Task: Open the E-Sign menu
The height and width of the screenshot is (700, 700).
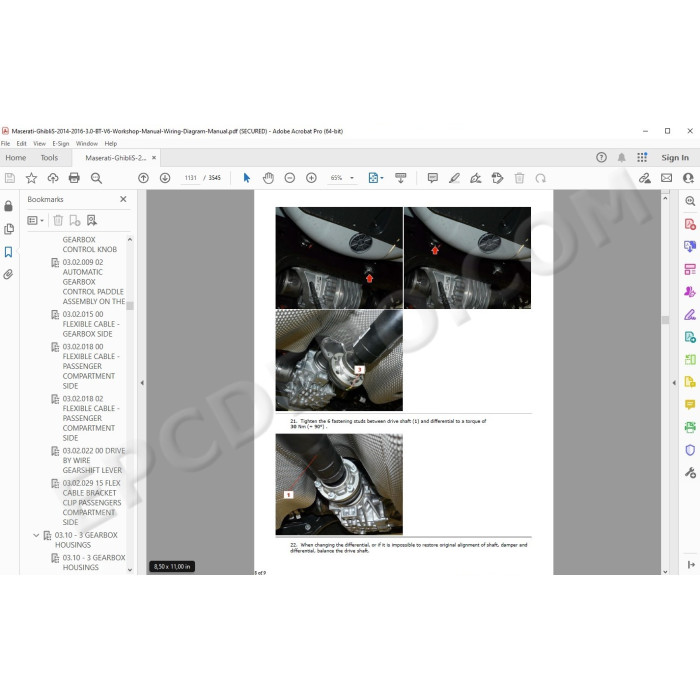Action: (x=61, y=144)
